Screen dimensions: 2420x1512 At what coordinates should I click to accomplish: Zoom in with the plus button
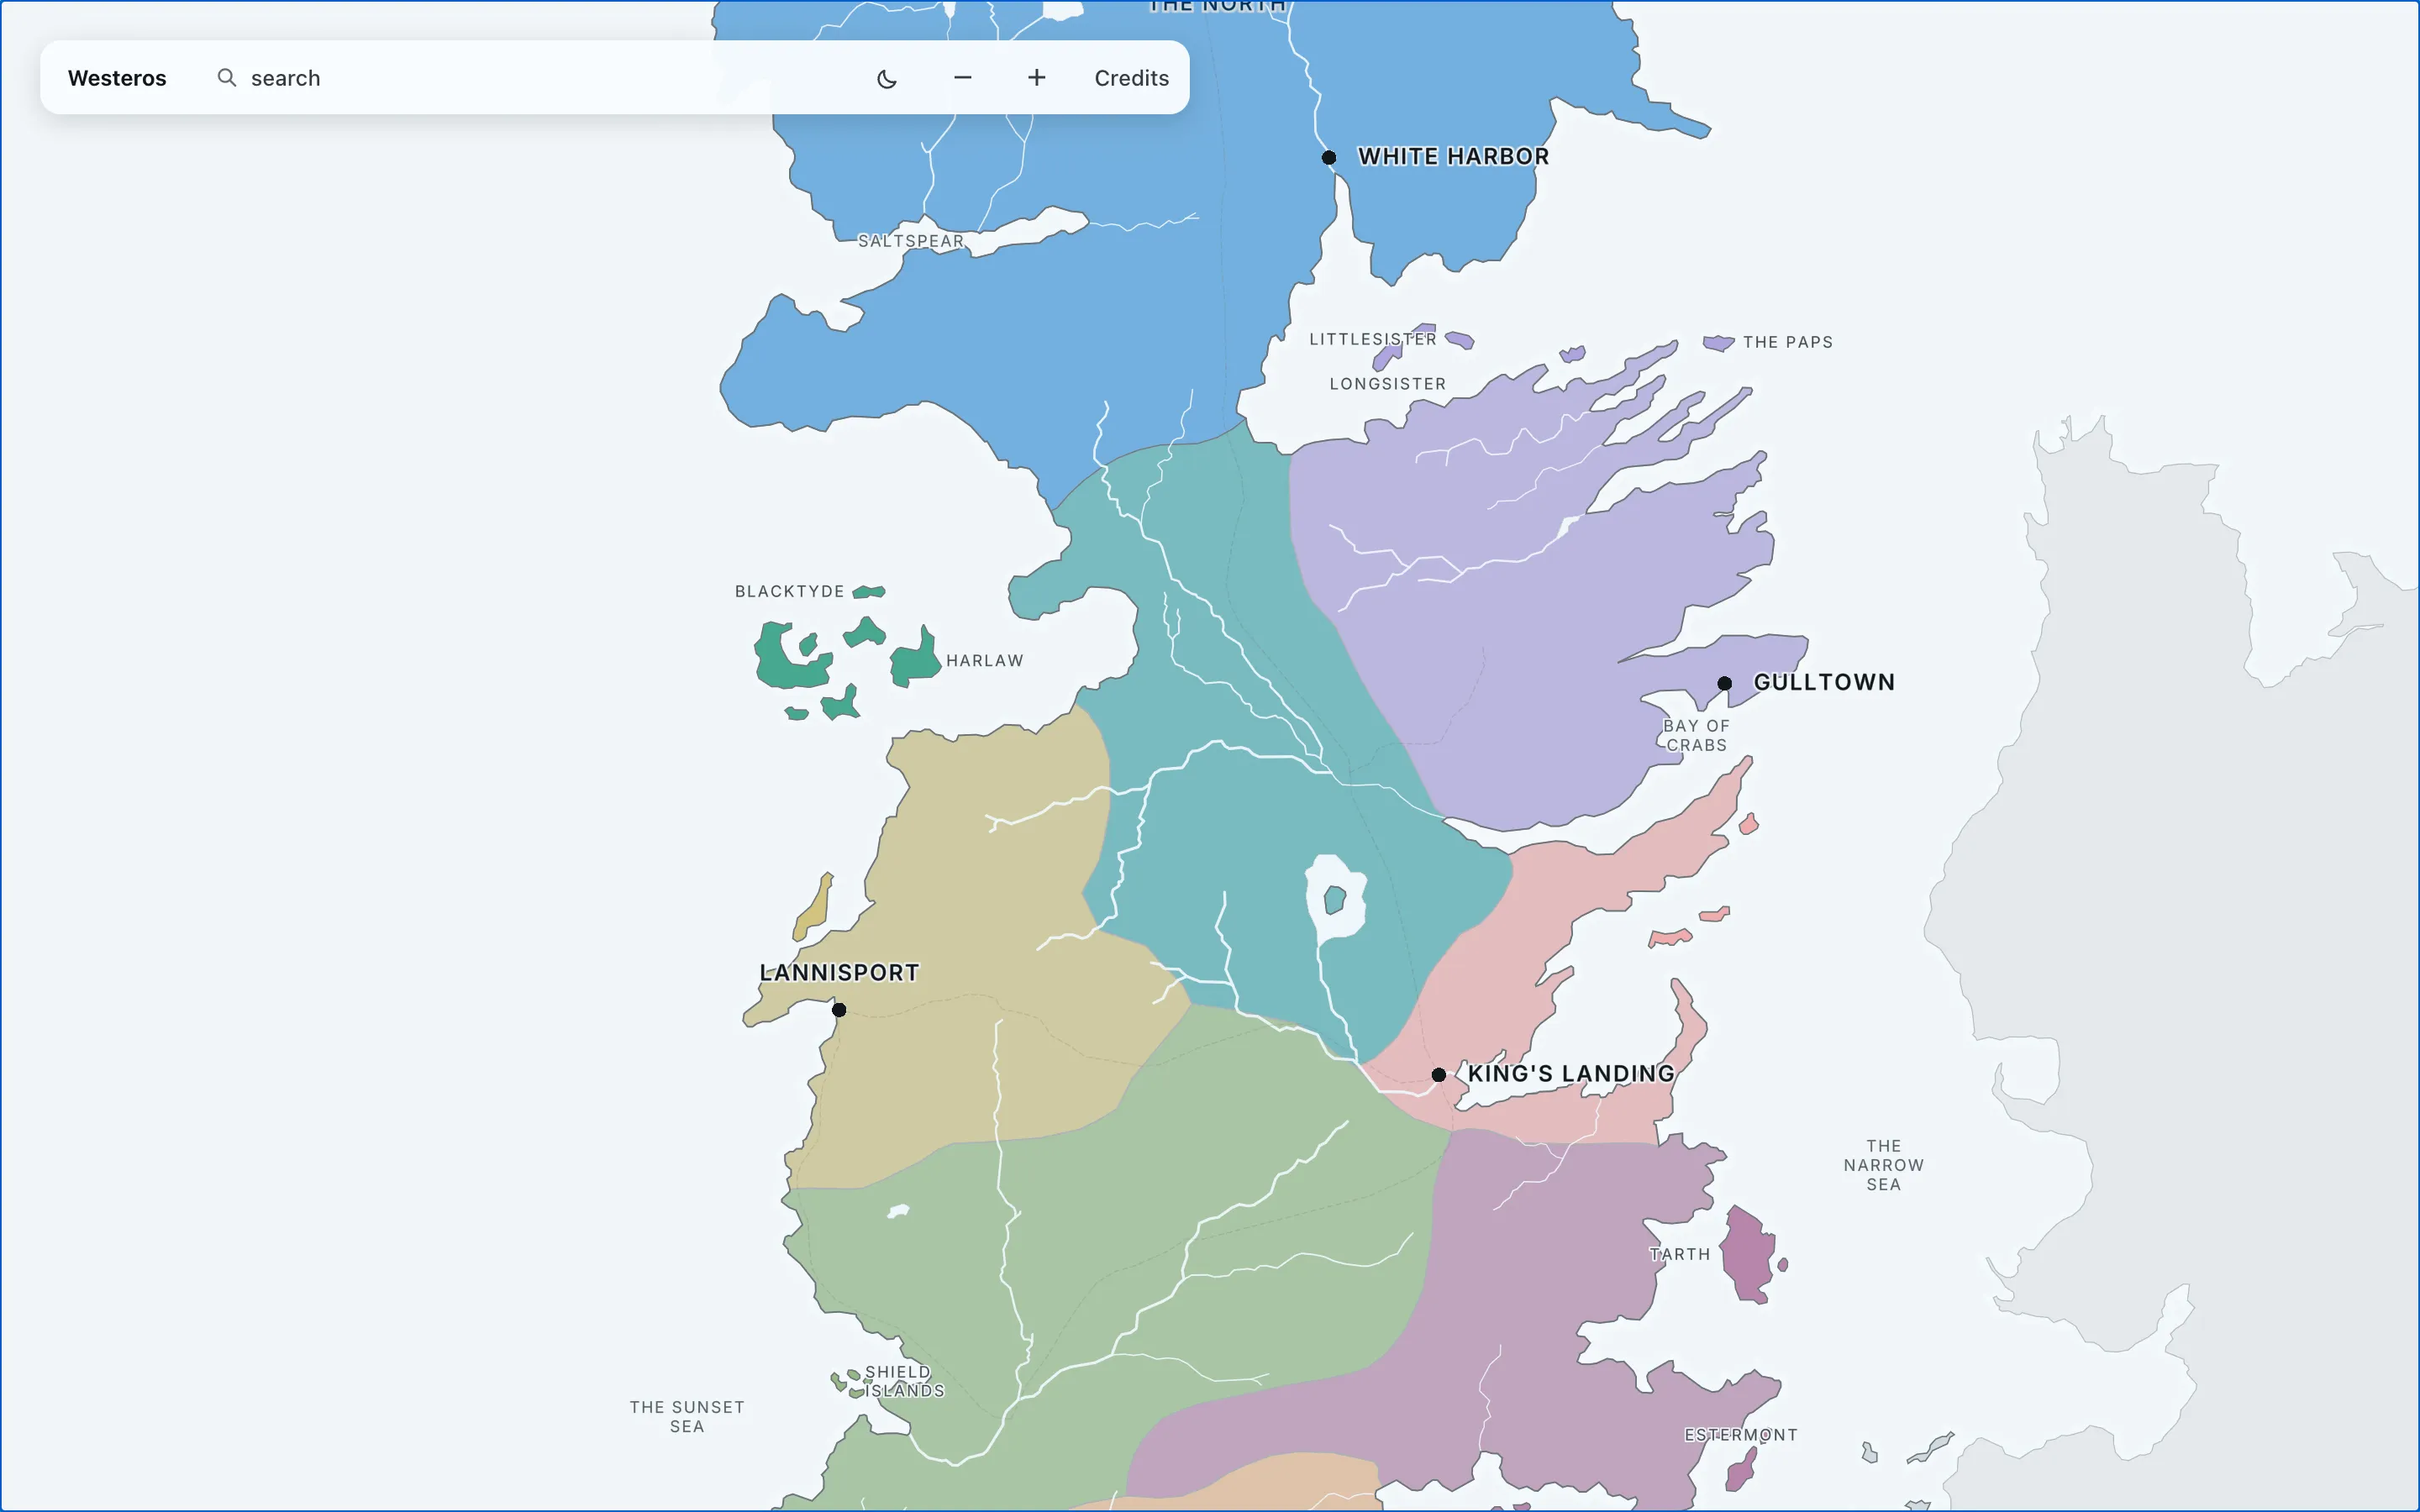pos(1036,78)
